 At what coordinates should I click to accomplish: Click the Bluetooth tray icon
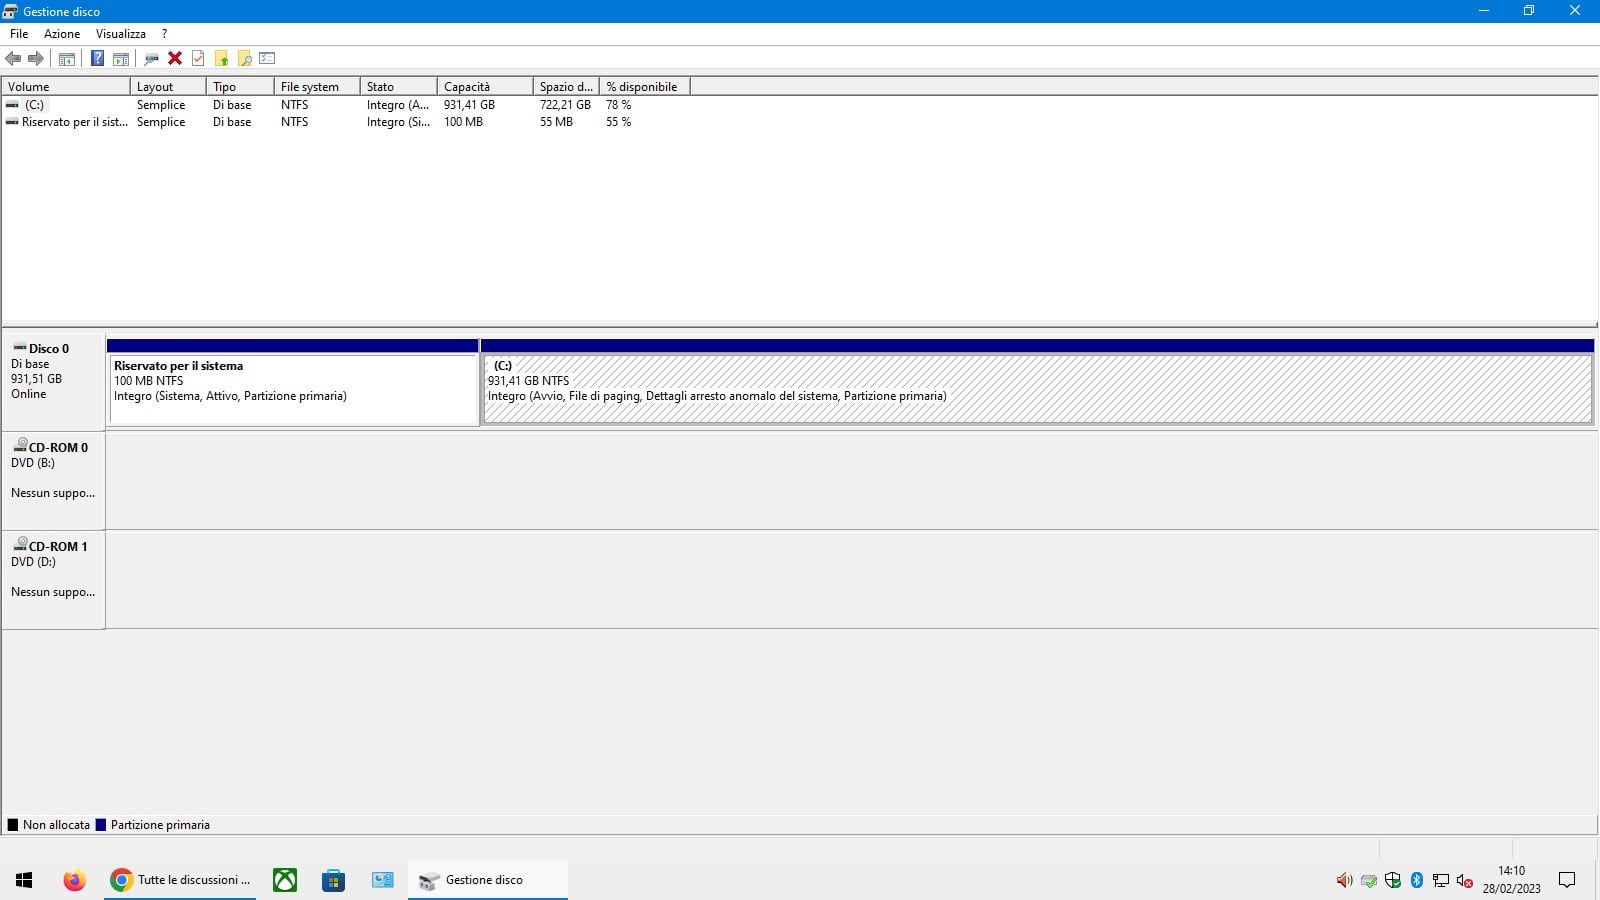coord(1417,881)
